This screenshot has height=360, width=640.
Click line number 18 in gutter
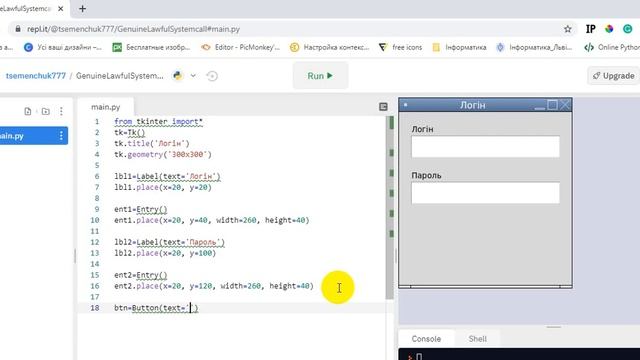95,308
